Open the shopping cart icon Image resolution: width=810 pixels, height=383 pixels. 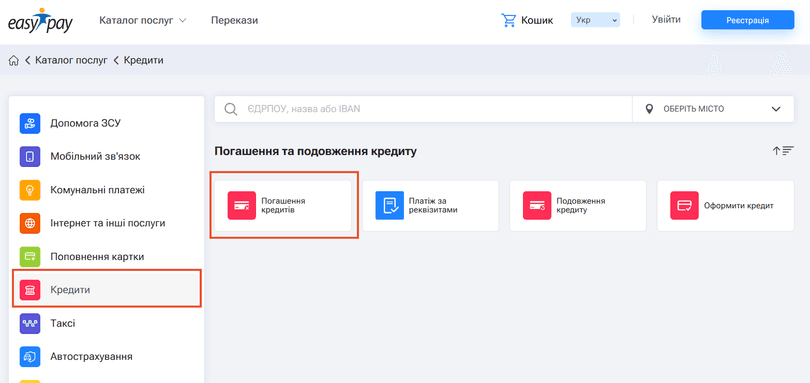[508, 21]
